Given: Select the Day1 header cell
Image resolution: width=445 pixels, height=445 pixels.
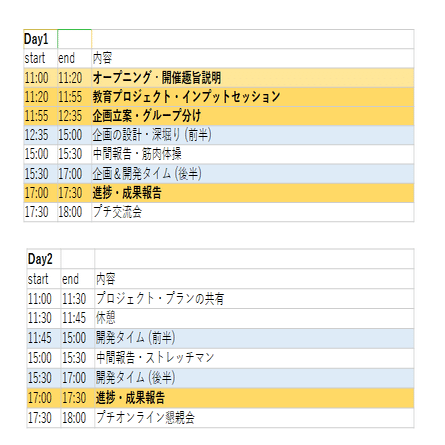Looking at the screenshot, I should point(40,39).
